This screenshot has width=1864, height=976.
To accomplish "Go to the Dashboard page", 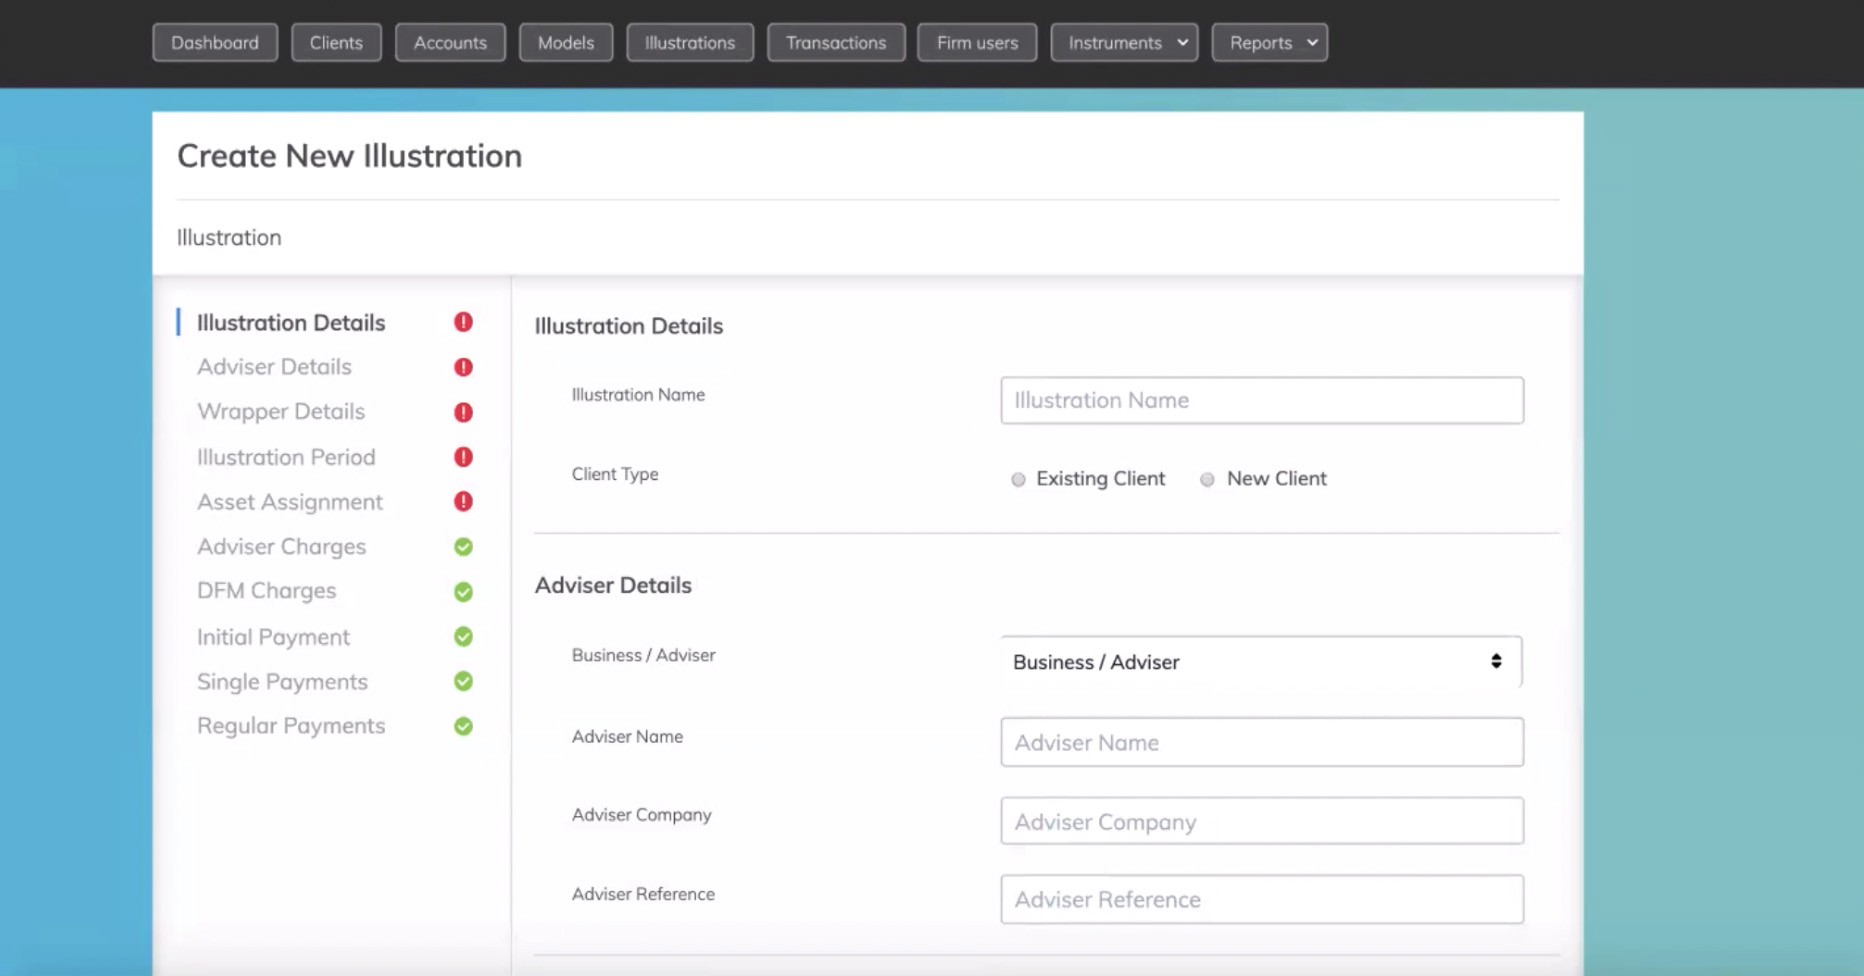I will point(215,43).
